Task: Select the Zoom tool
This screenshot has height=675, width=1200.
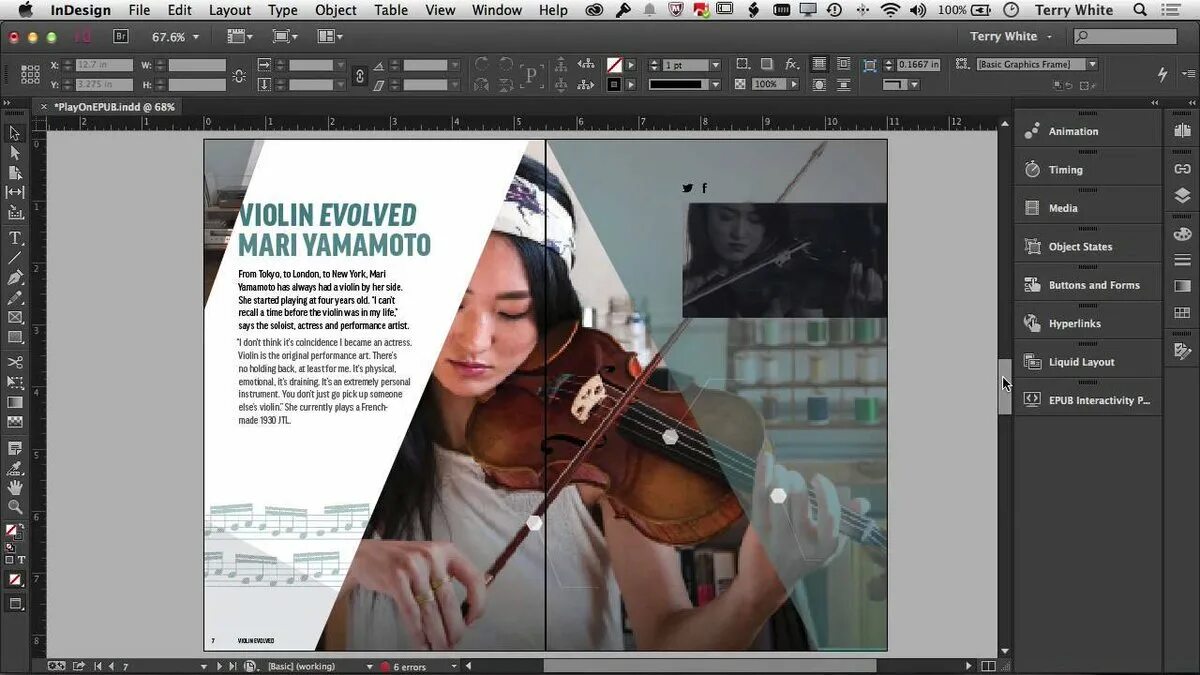Action: 15,508
